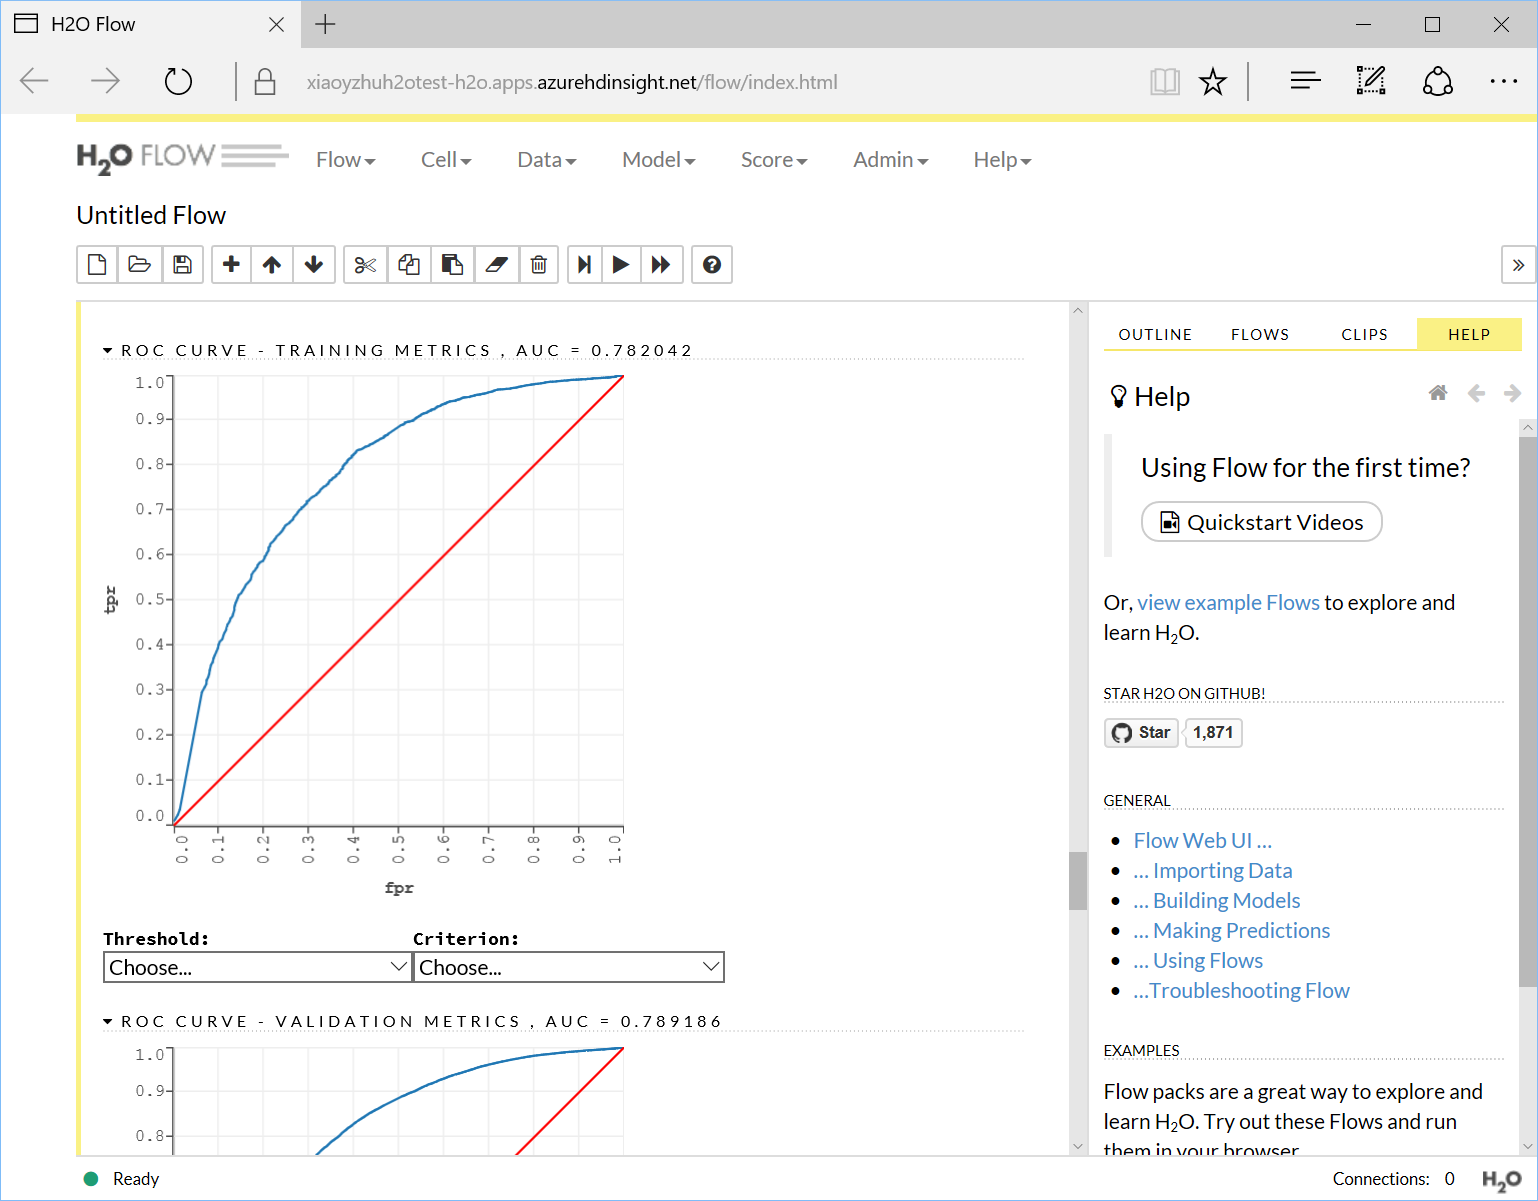Refresh the browser page
1538x1201 pixels.
(x=178, y=82)
